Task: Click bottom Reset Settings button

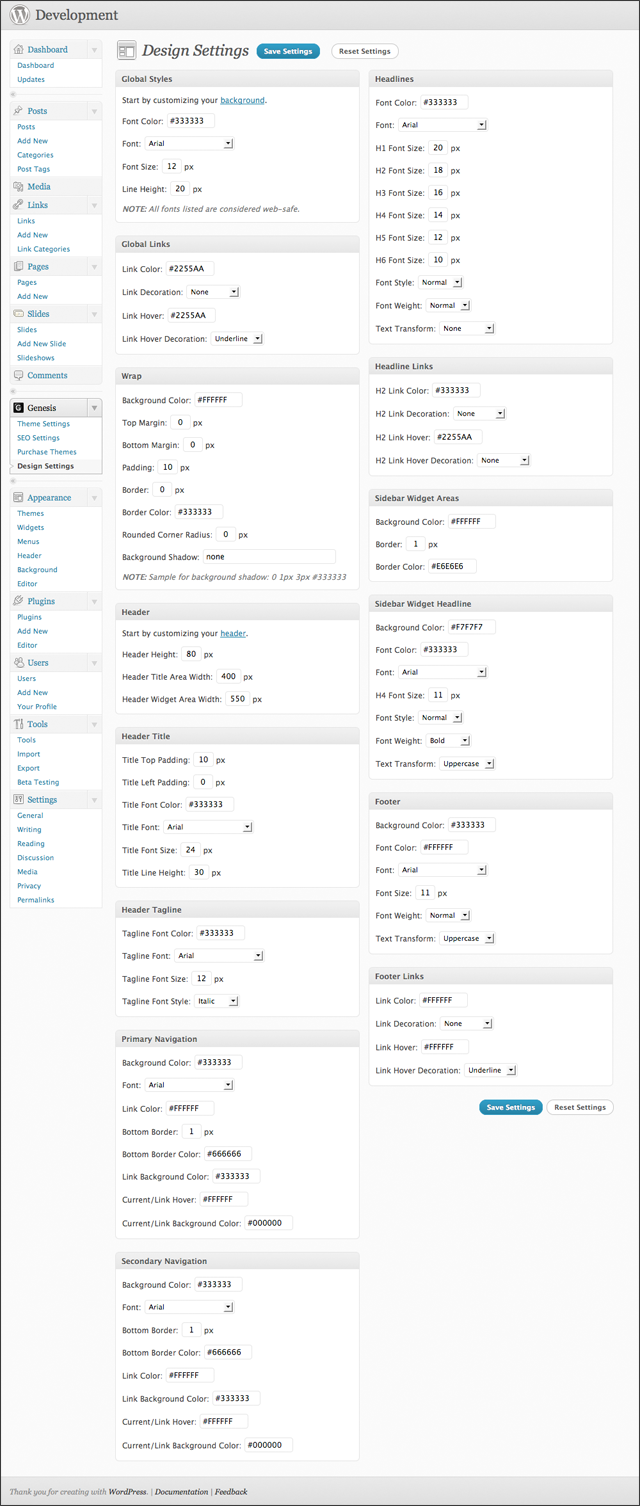Action: click(580, 1107)
